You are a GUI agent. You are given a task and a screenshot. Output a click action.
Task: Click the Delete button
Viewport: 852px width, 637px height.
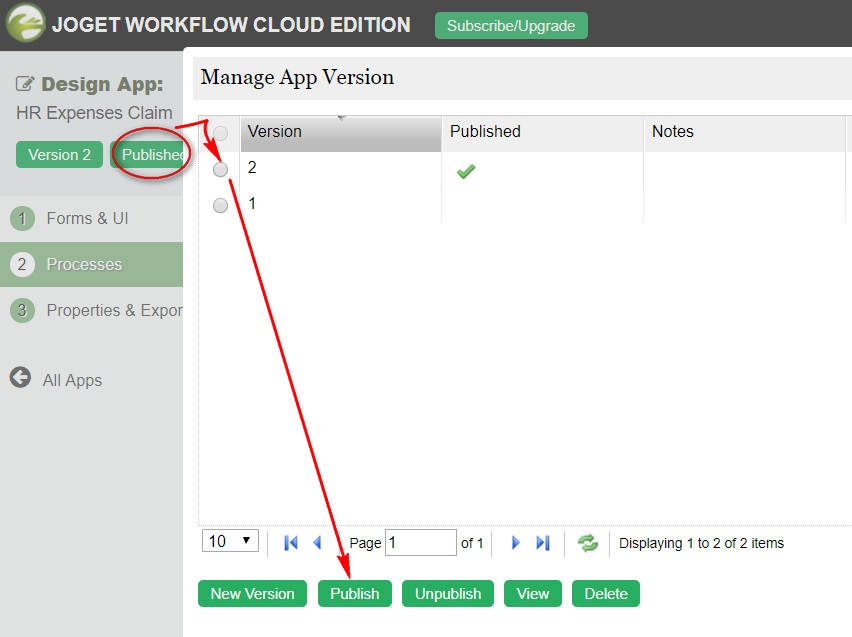pos(606,594)
